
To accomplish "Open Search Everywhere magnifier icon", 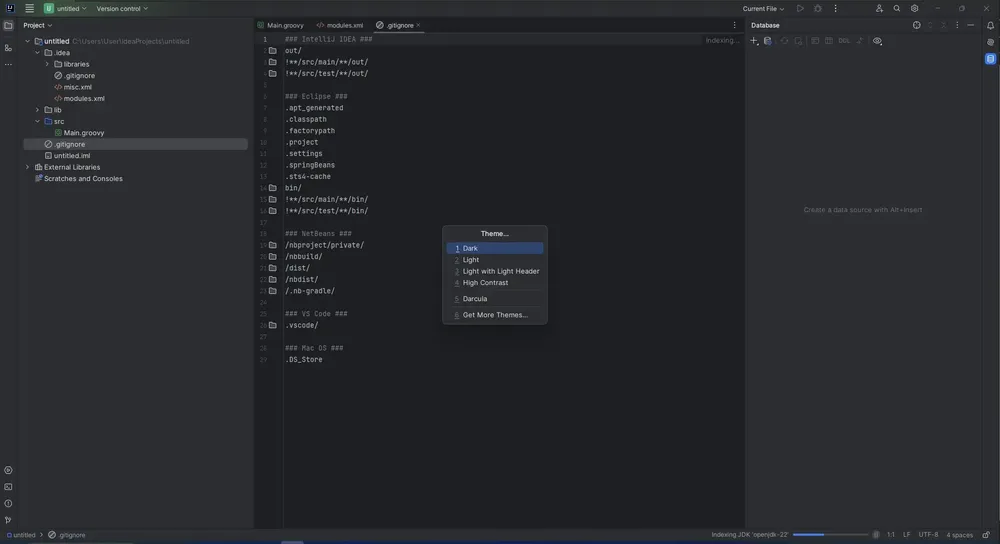I will [897, 8].
